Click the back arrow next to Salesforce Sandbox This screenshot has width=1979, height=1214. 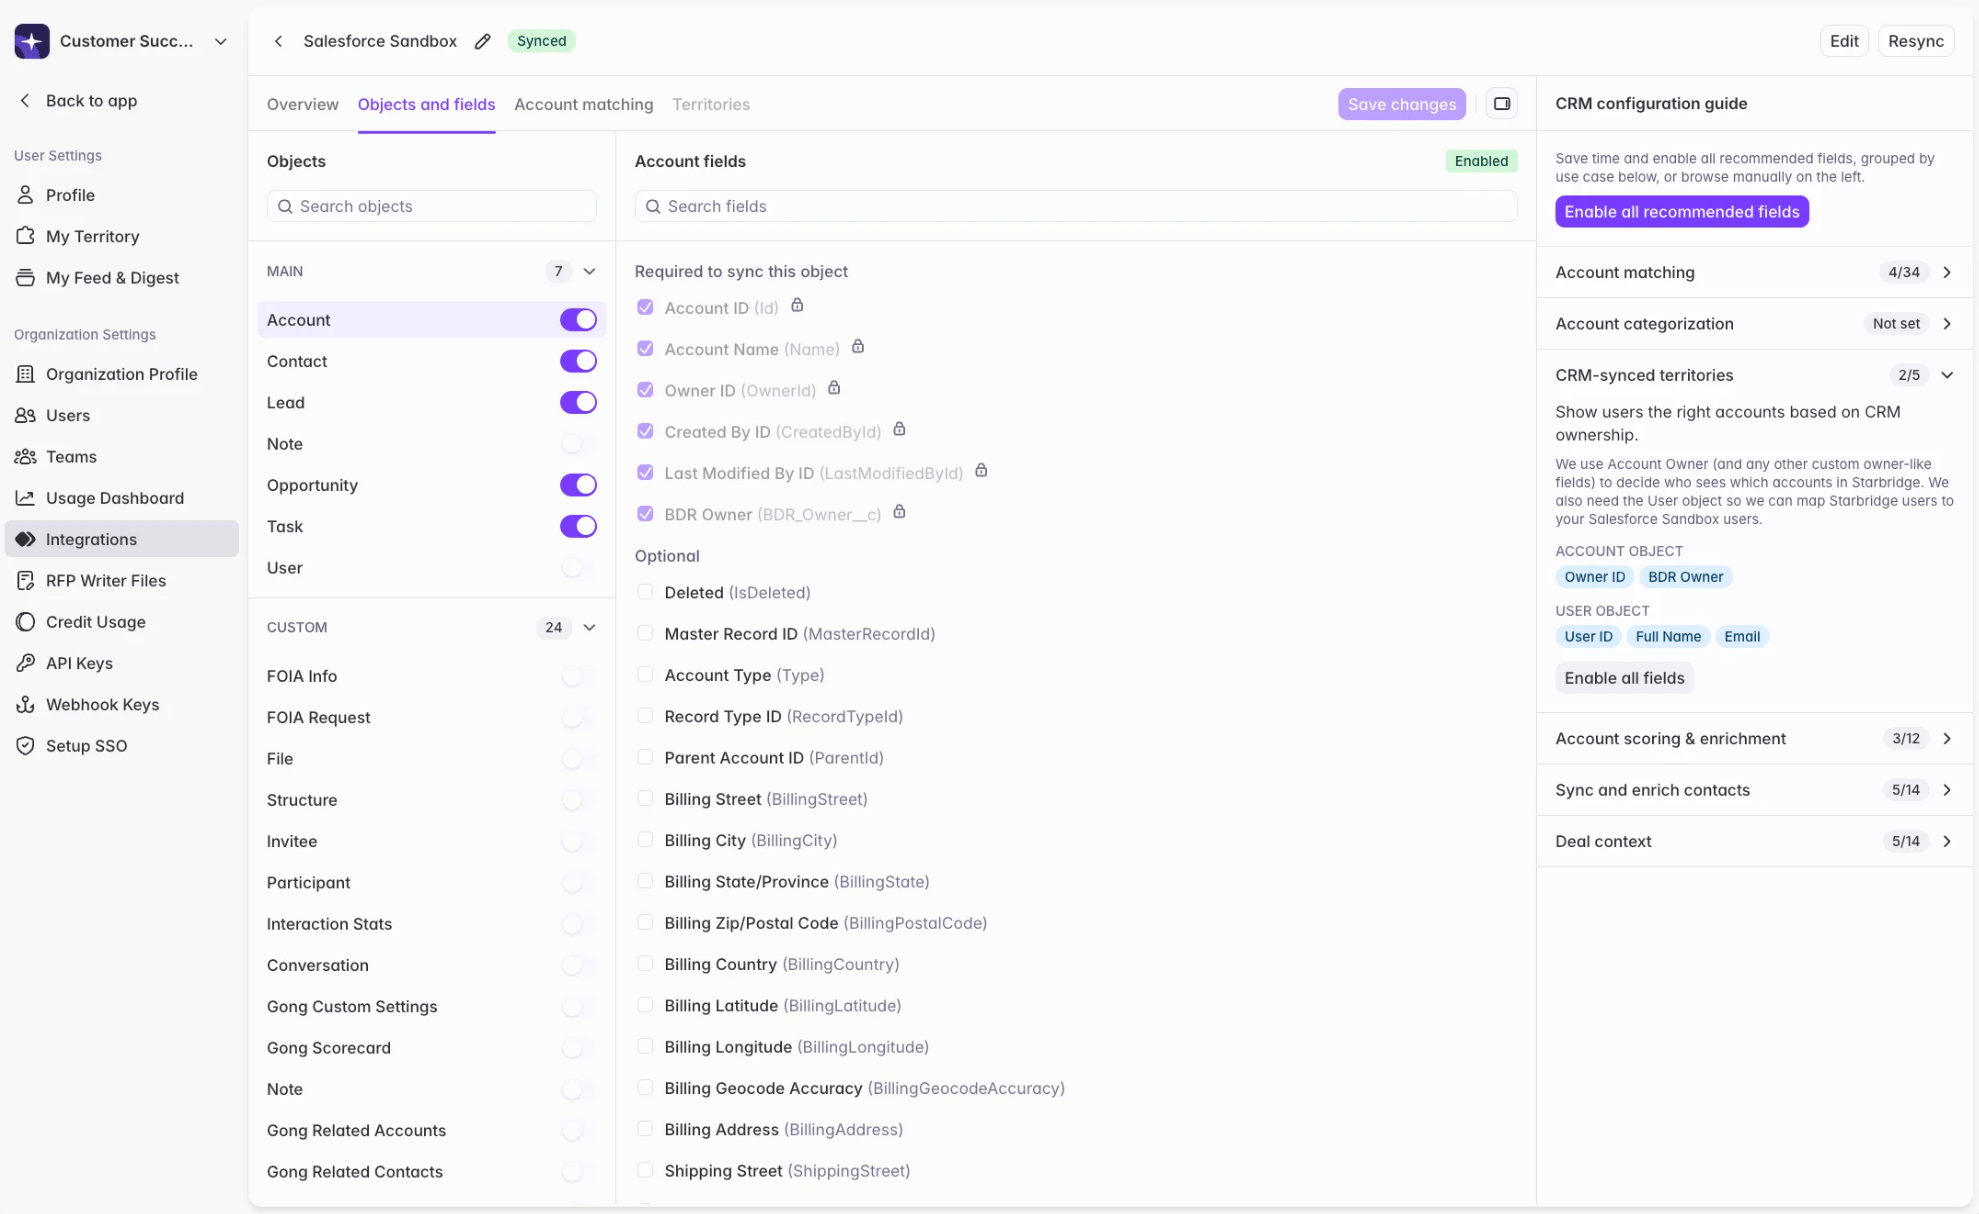coord(278,41)
